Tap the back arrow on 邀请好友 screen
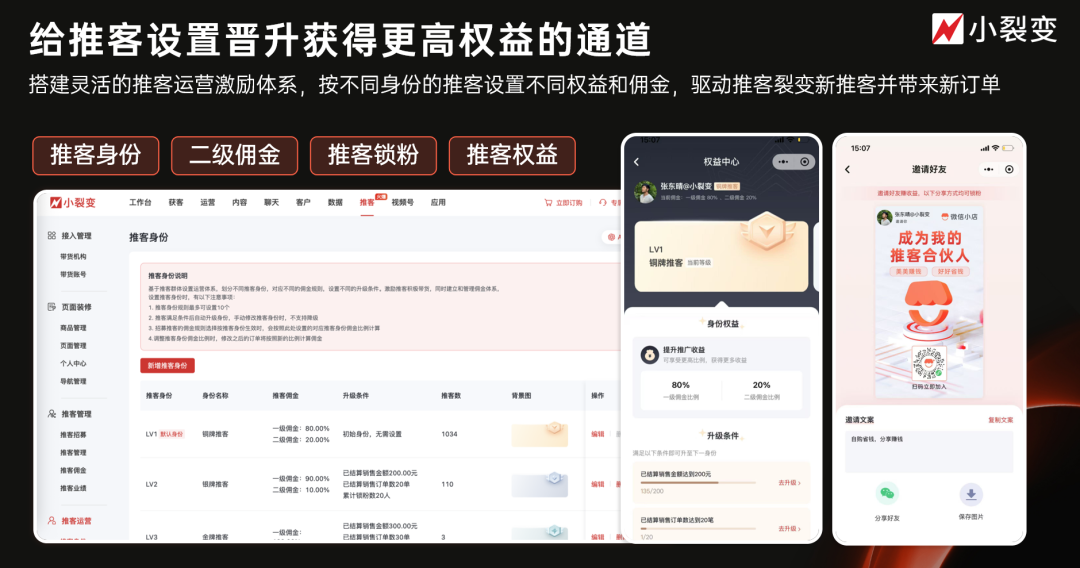 (847, 170)
